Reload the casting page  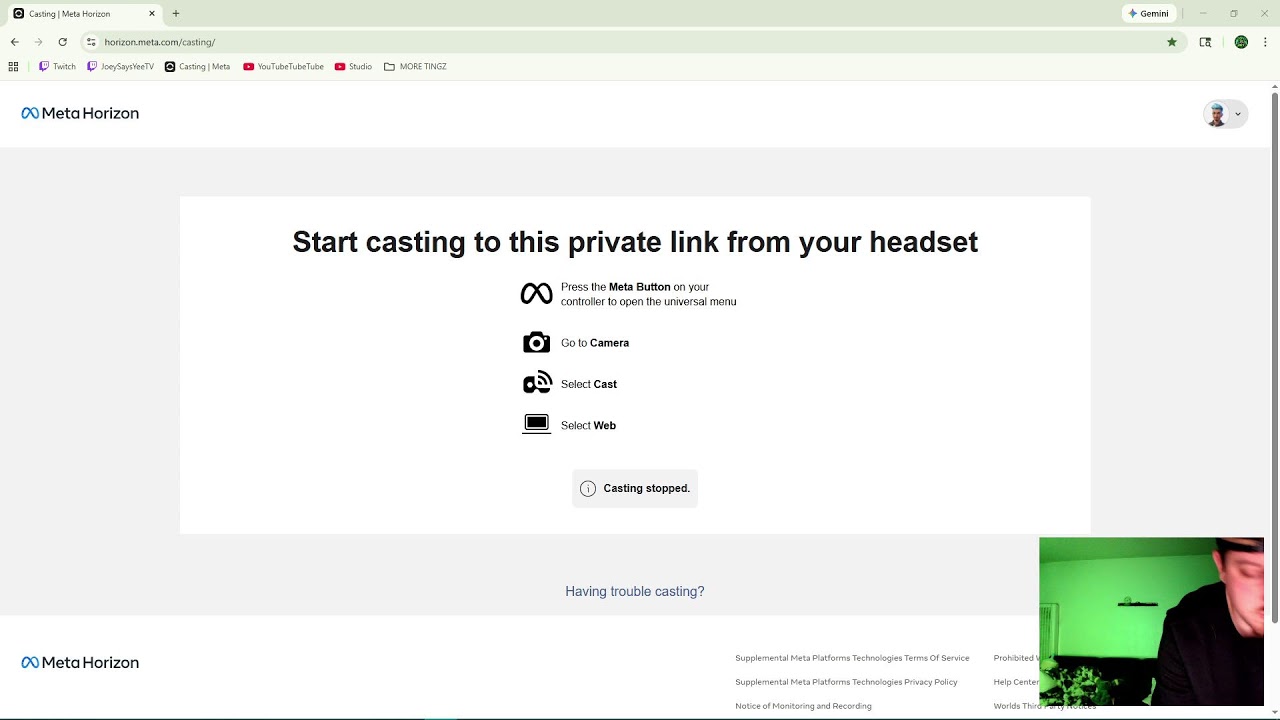point(62,42)
